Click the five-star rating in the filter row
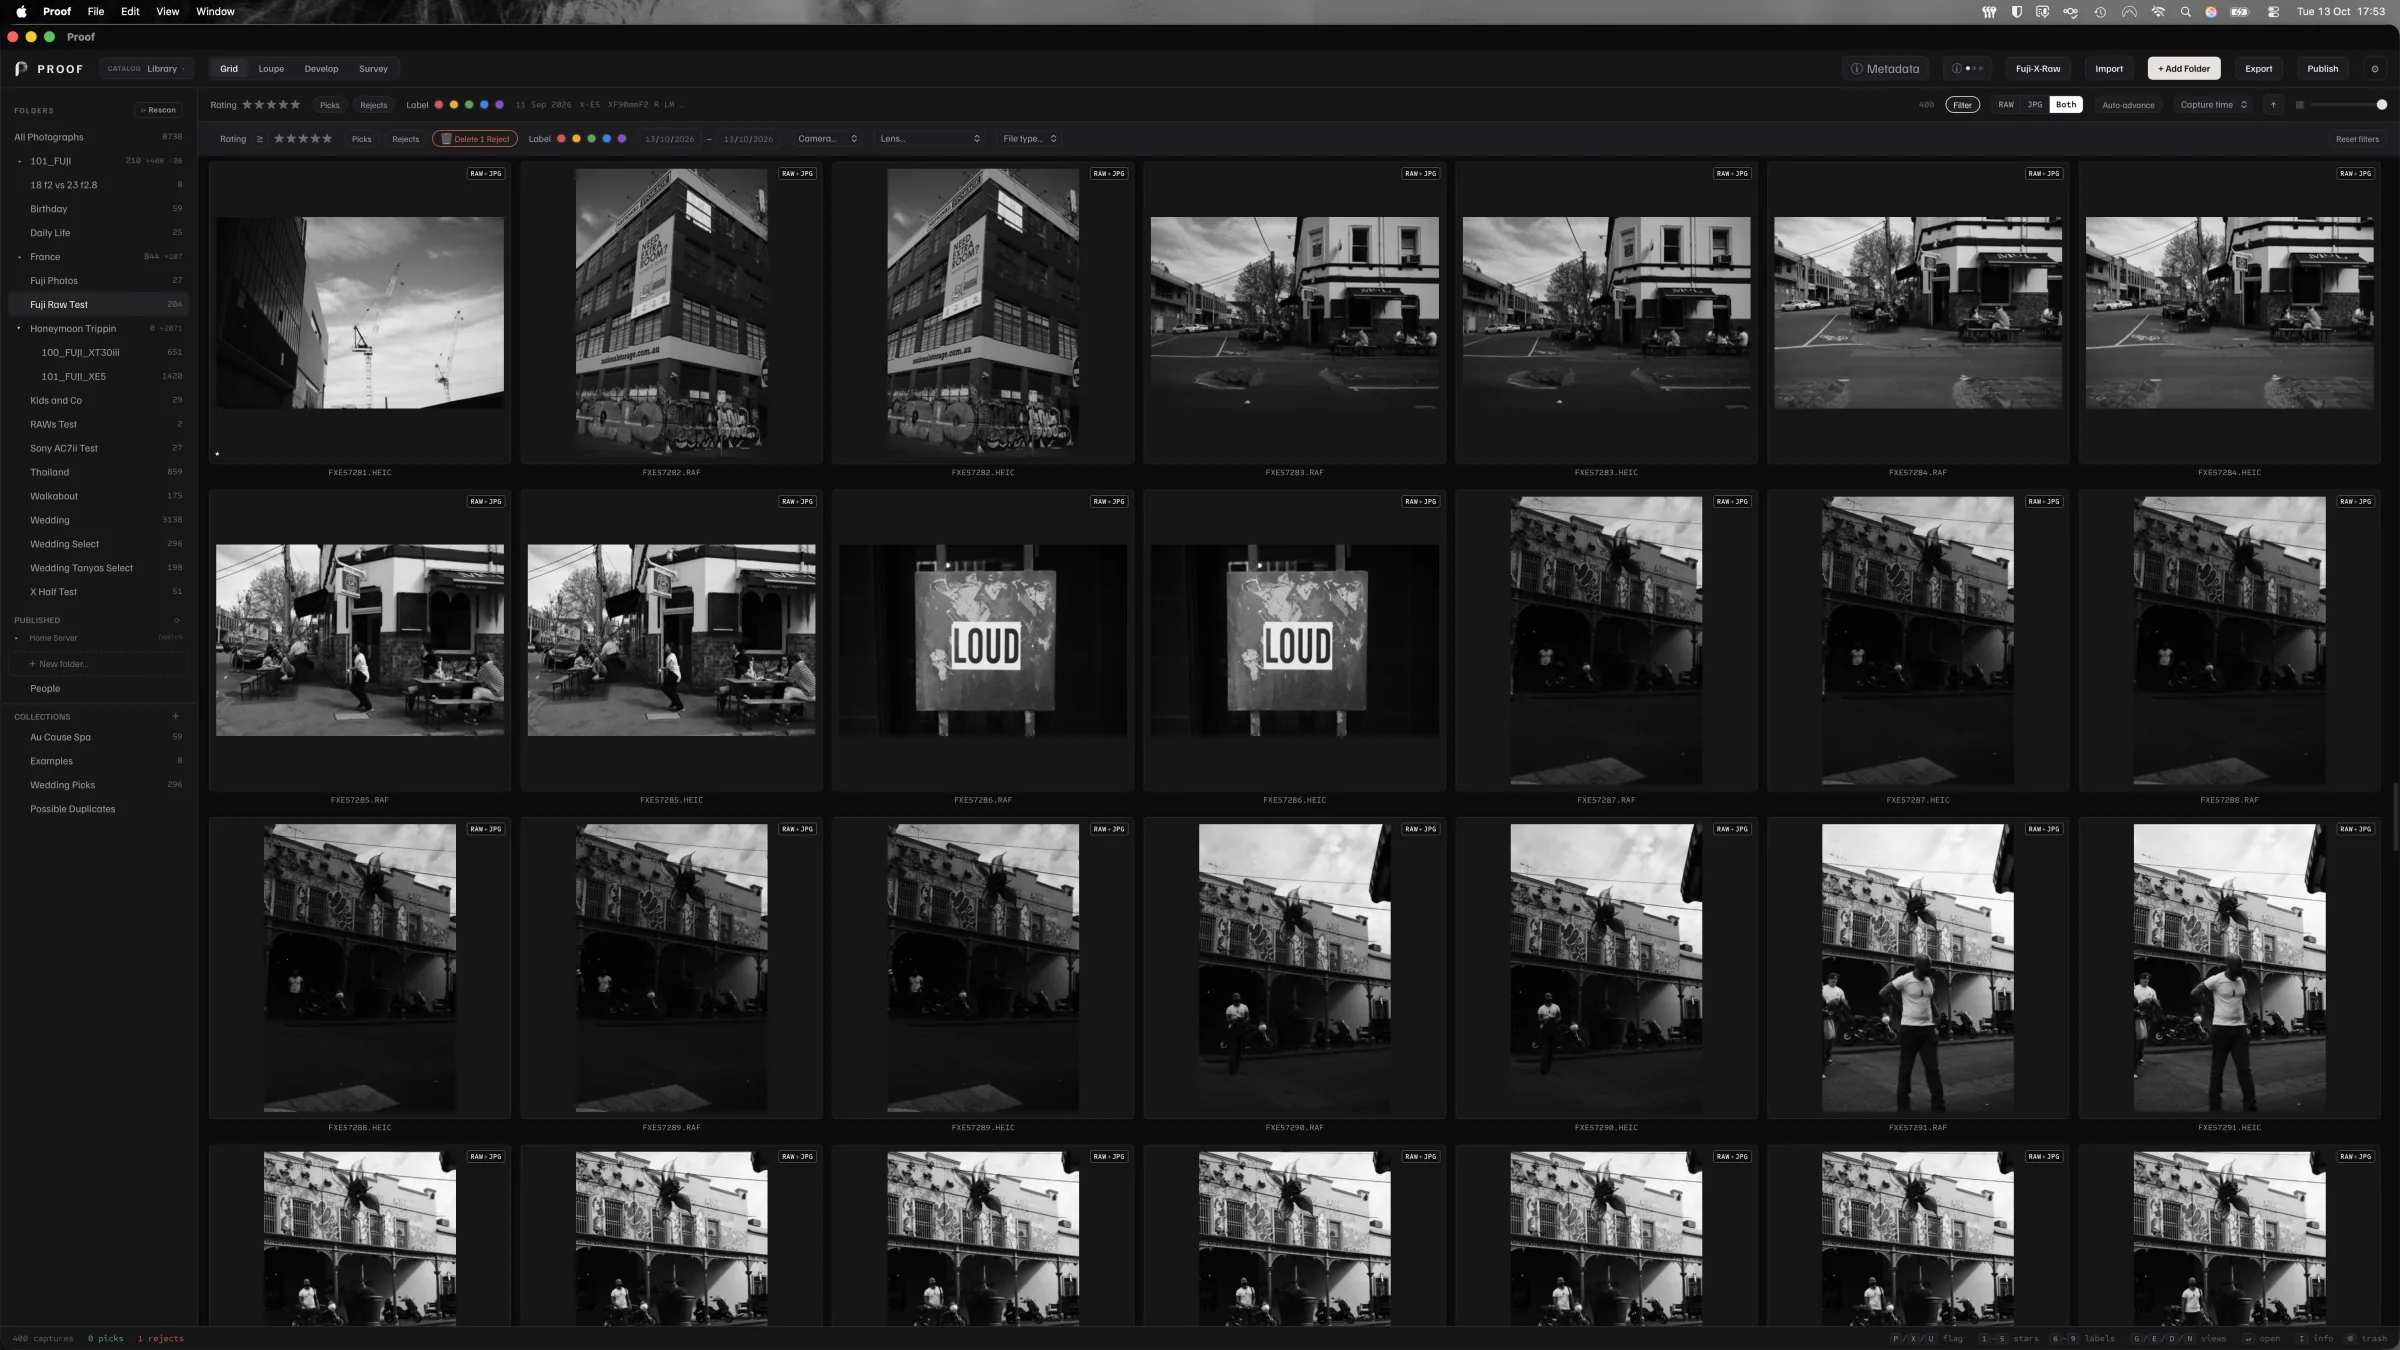2400x1350 pixels. (303, 139)
